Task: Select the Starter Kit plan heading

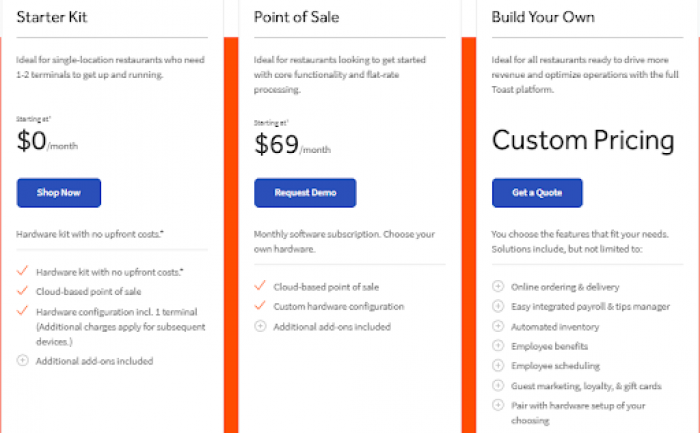Action: pos(52,17)
